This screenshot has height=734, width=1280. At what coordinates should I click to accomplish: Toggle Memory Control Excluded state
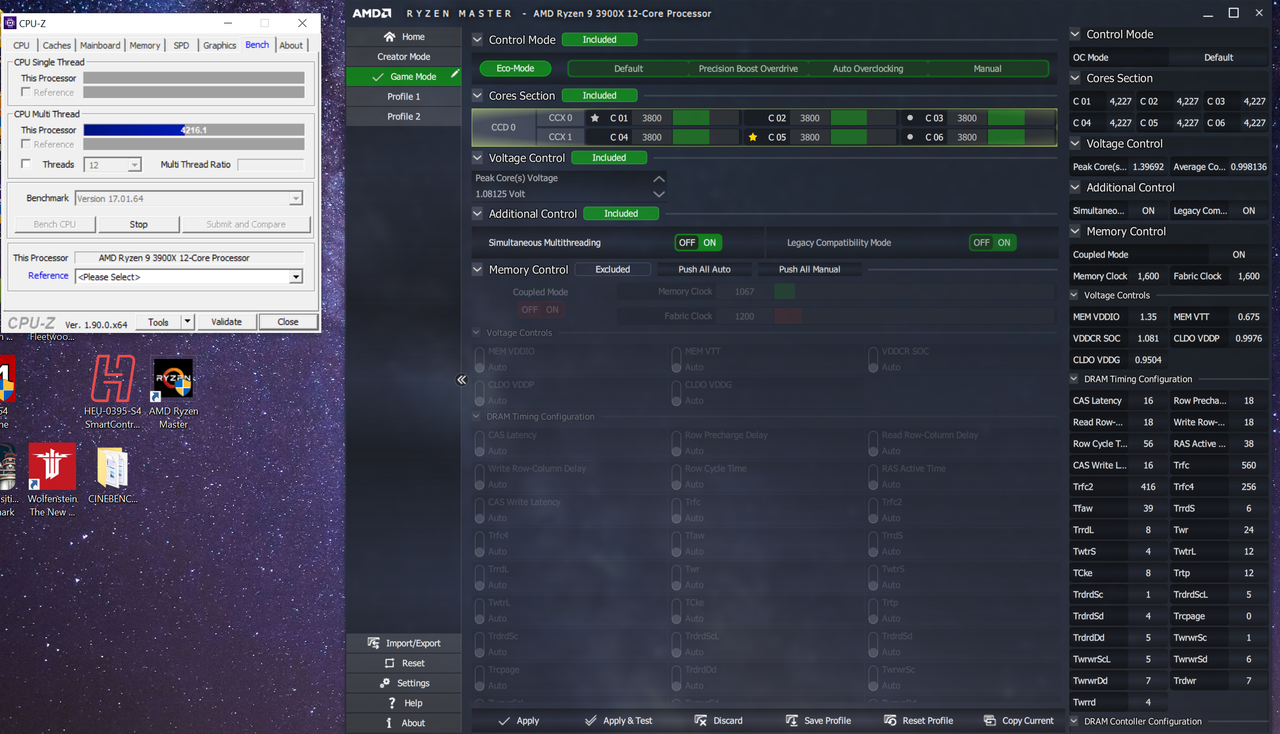pos(613,269)
